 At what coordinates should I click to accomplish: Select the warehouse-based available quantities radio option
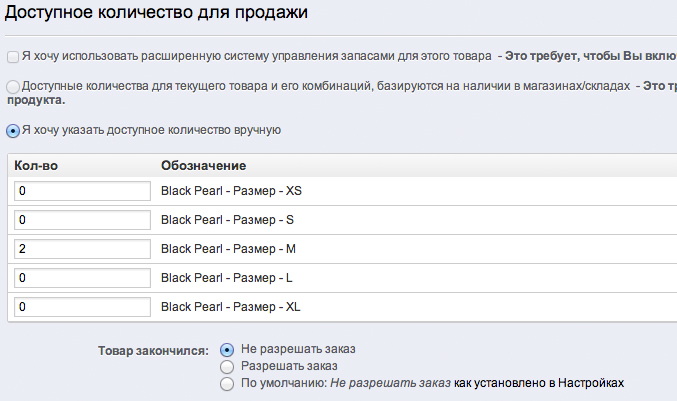13,87
